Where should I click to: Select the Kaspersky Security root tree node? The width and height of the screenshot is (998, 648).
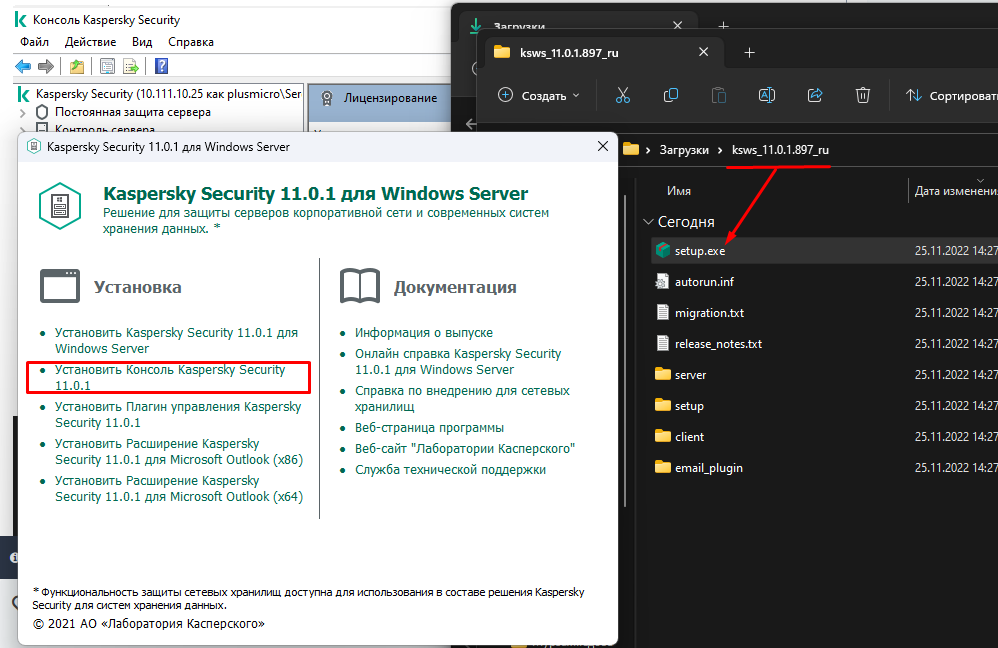168,94
